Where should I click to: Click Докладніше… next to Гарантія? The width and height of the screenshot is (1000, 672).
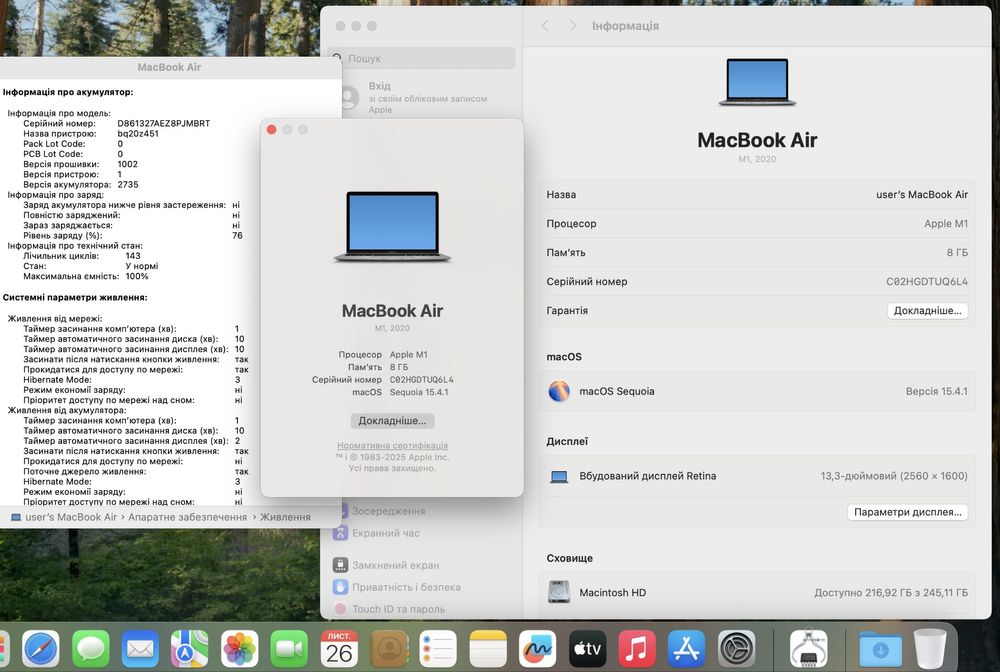pos(927,310)
